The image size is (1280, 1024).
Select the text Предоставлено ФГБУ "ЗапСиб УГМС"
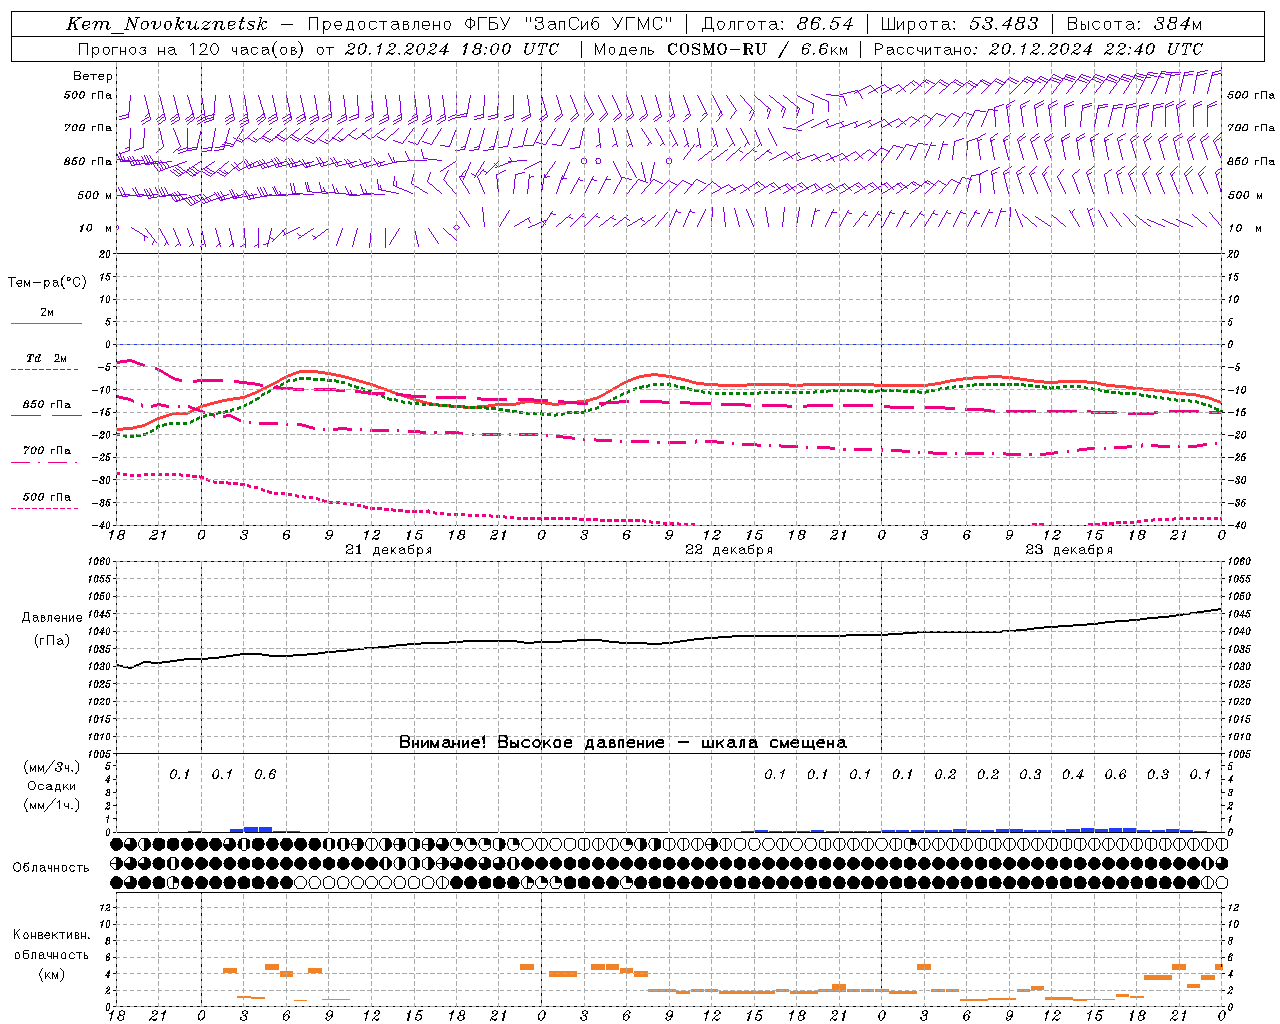point(490,24)
